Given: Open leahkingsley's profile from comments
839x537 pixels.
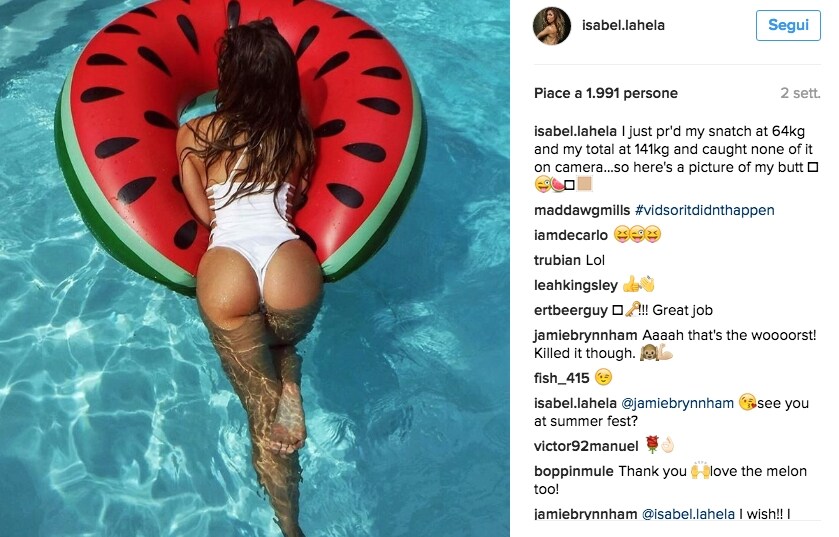Looking at the screenshot, I should (576, 285).
